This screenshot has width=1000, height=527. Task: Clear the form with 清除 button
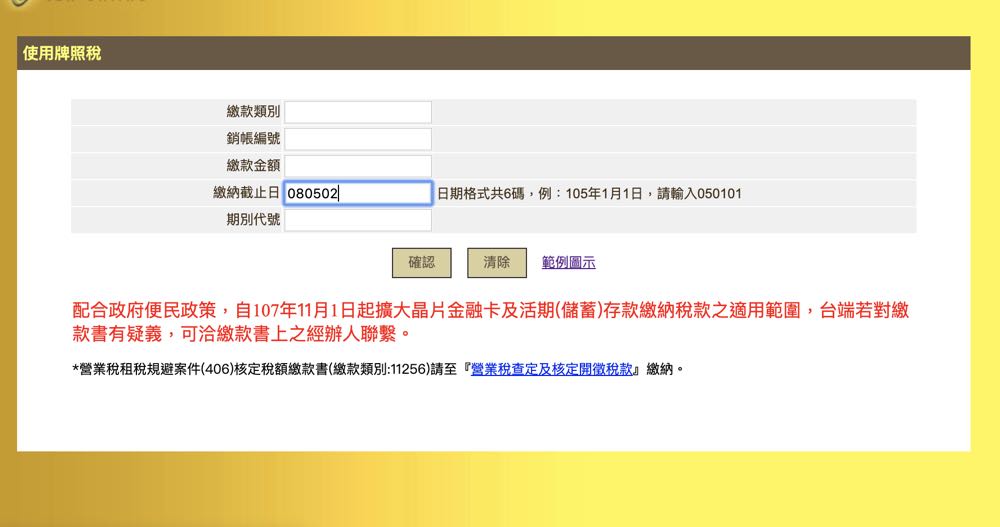[x=497, y=263]
